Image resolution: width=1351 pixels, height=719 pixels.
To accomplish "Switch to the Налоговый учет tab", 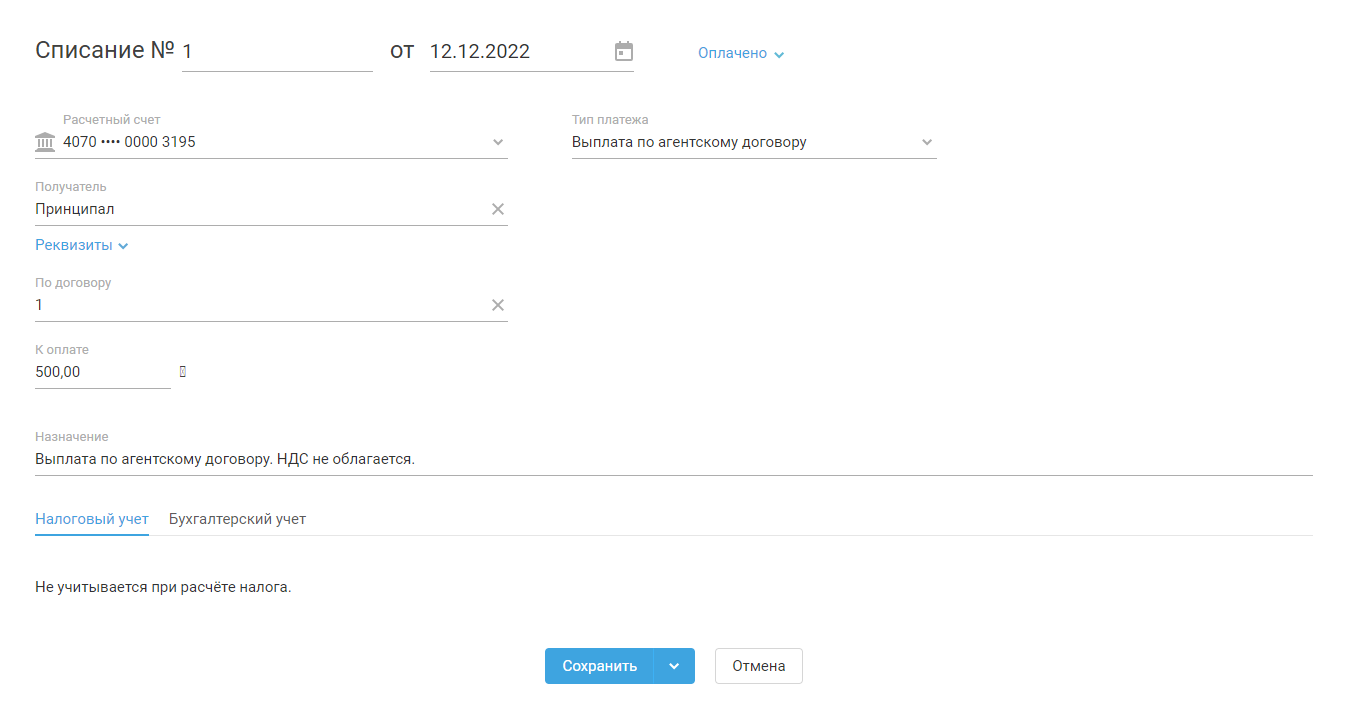I will 92,519.
